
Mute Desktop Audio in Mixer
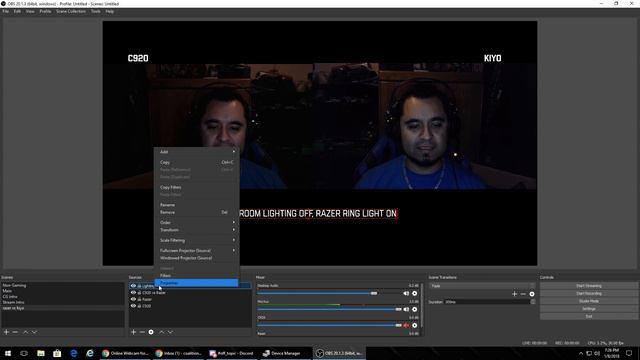point(406,293)
